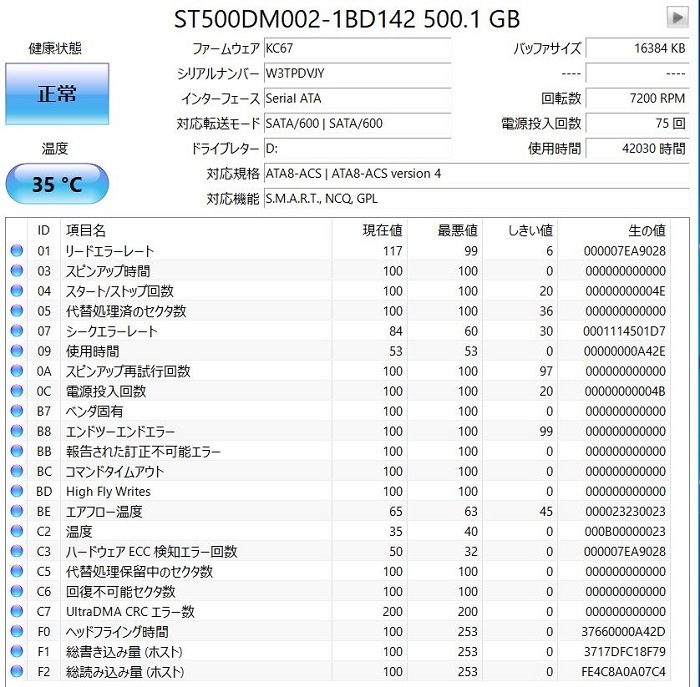Click raw value 00023230023
The height and width of the screenshot is (687, 700).
click(x=625, y=512)
